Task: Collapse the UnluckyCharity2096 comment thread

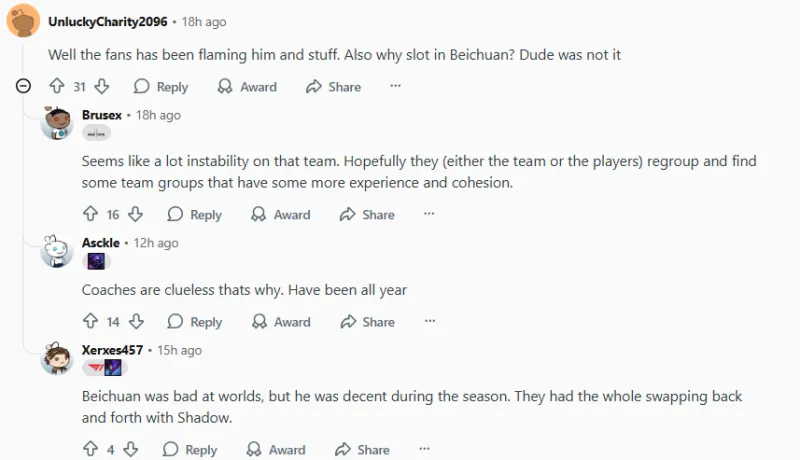Action: 24,87
